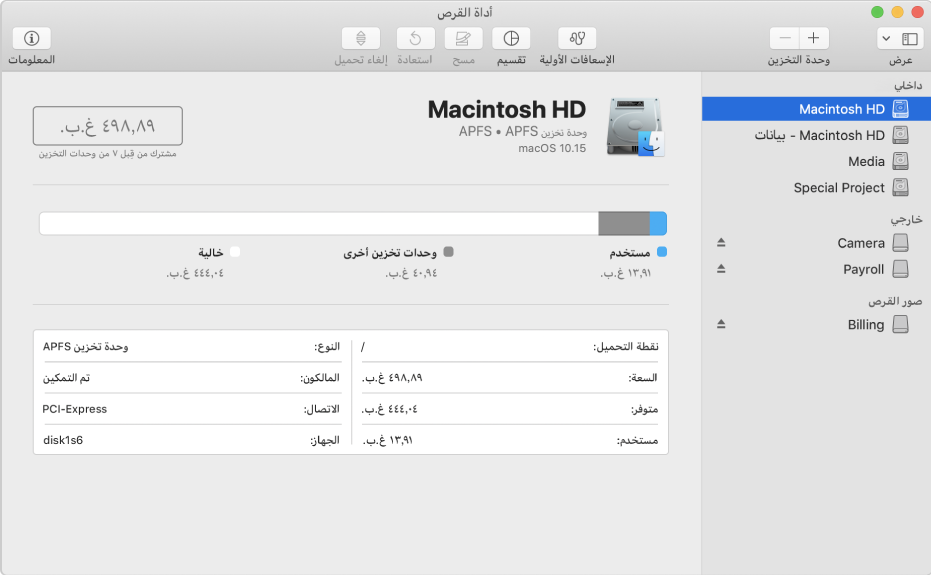Add volume with the plus button

point(814,39)
